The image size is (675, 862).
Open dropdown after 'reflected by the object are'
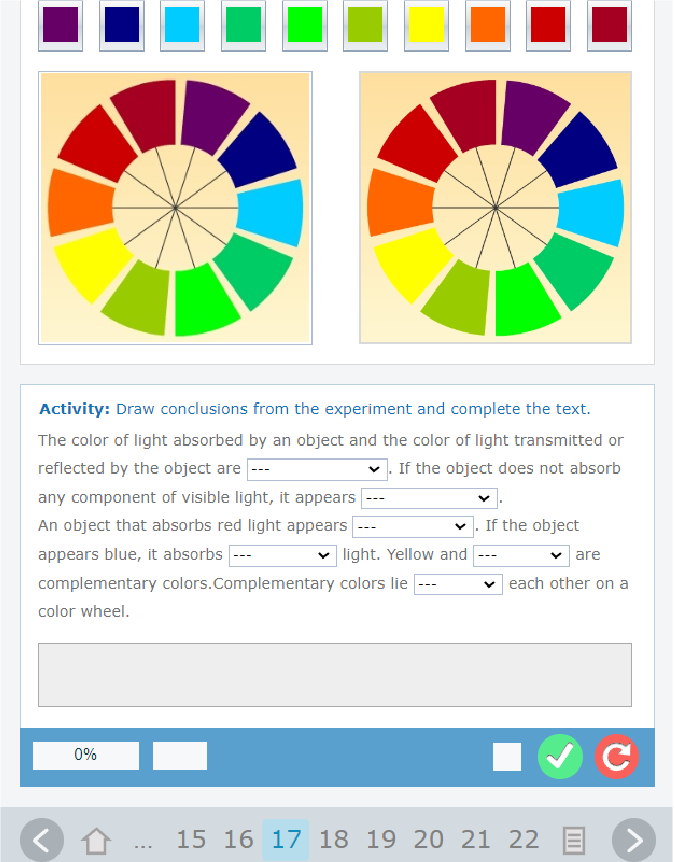pyautogui.click(x=317, y=469)
